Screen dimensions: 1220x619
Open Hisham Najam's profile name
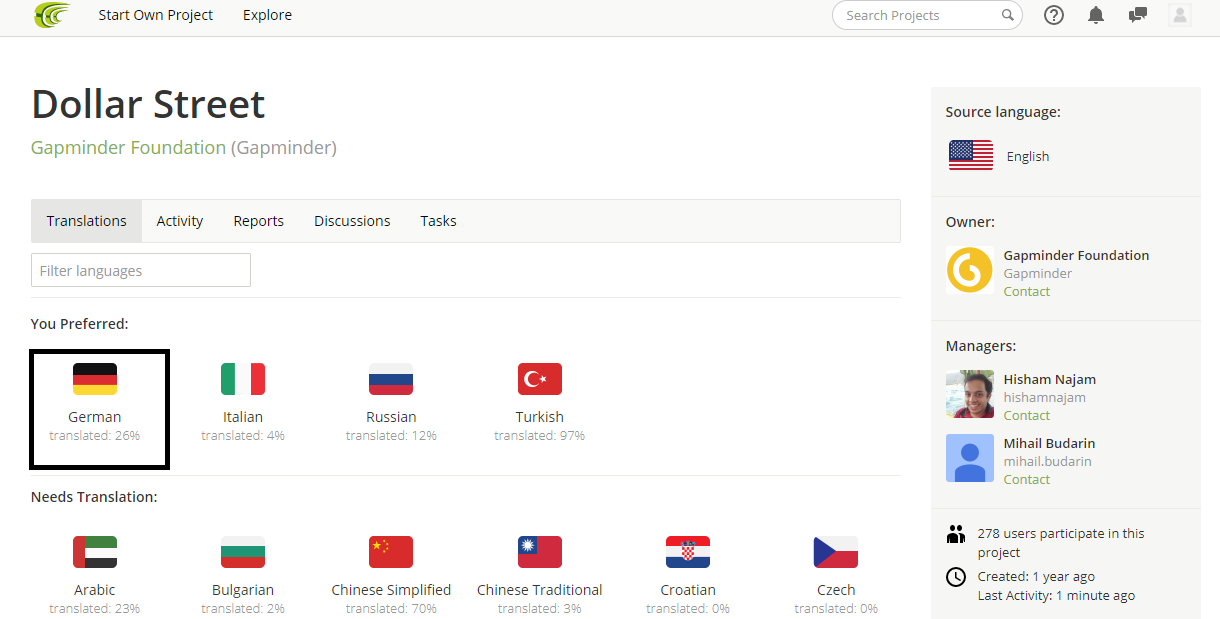pos(1050,379)
